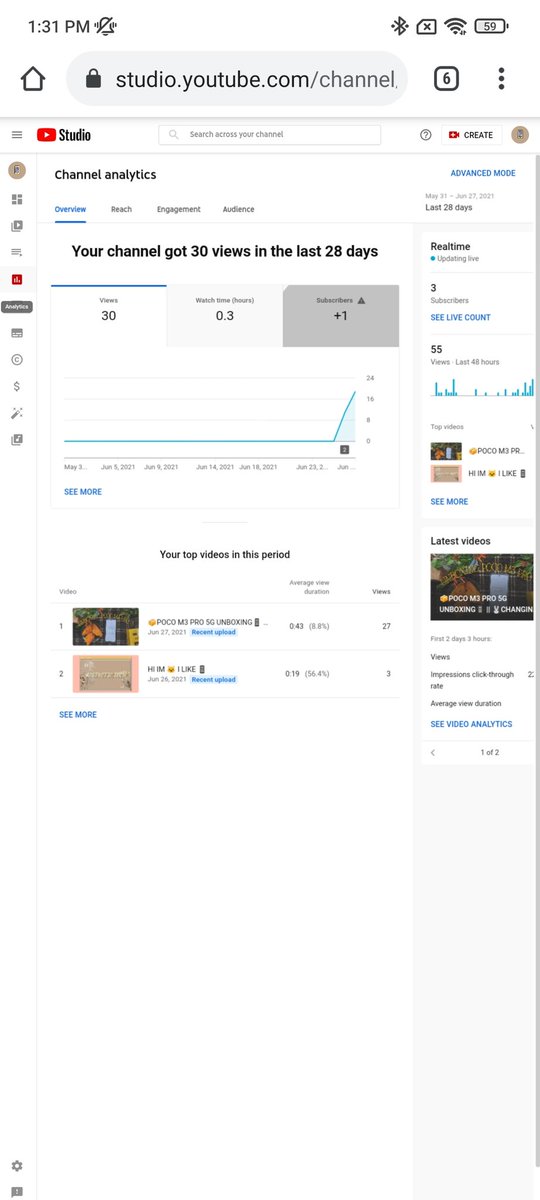Click the YouTube Studio logo
Image resolution: width=540 pixels, height=1200 pixels.
click(x=64, y=135)
